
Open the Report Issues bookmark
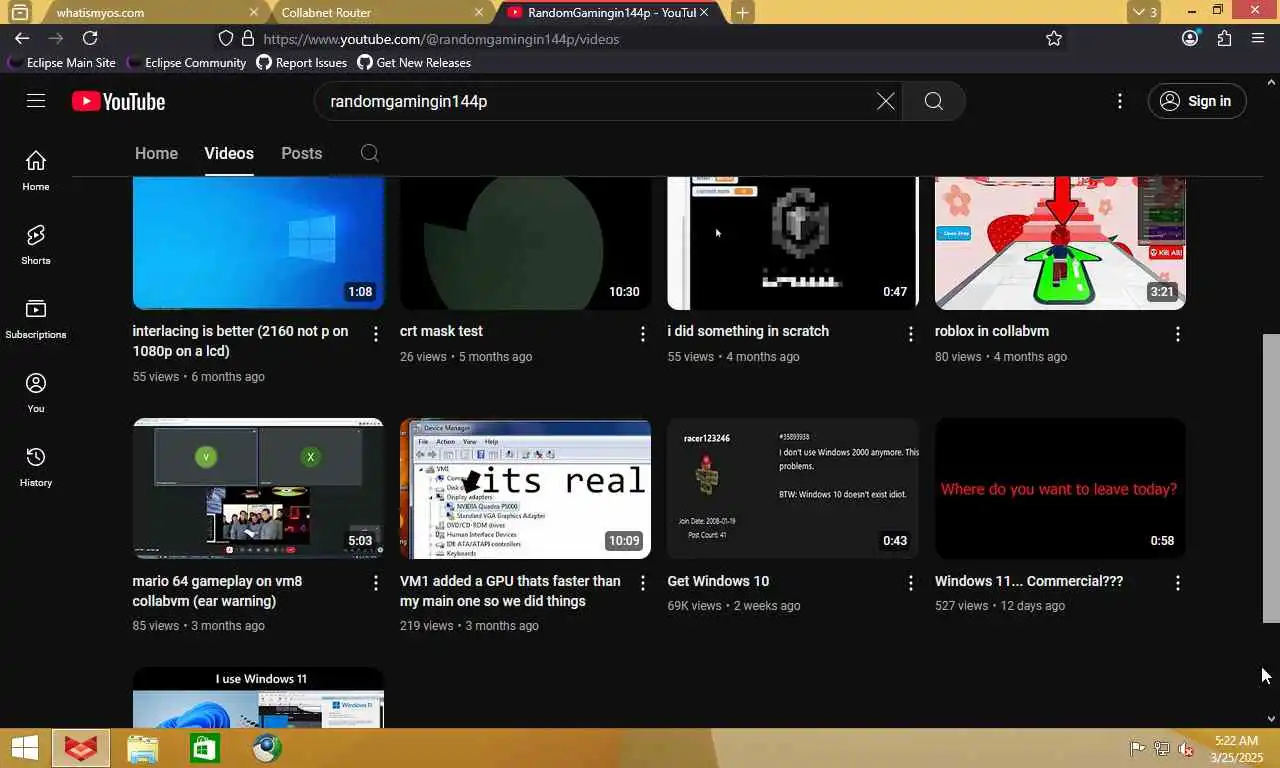point(302,62)
